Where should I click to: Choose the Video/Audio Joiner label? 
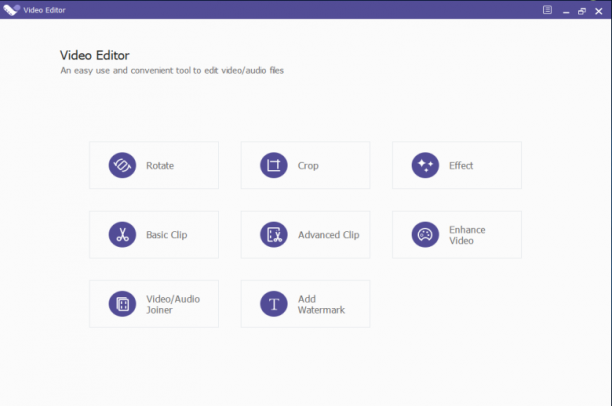click(173, 304)
